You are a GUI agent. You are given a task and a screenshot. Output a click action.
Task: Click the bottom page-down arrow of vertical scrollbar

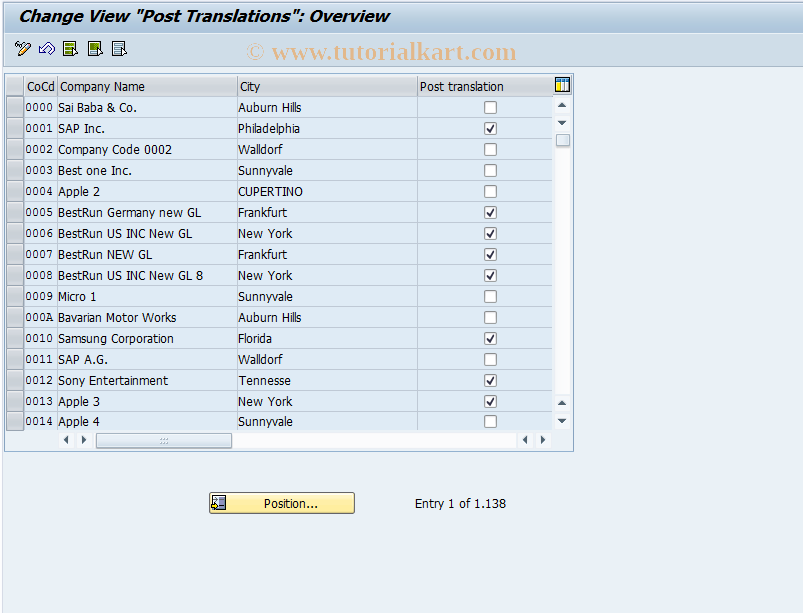click(562, 421)
